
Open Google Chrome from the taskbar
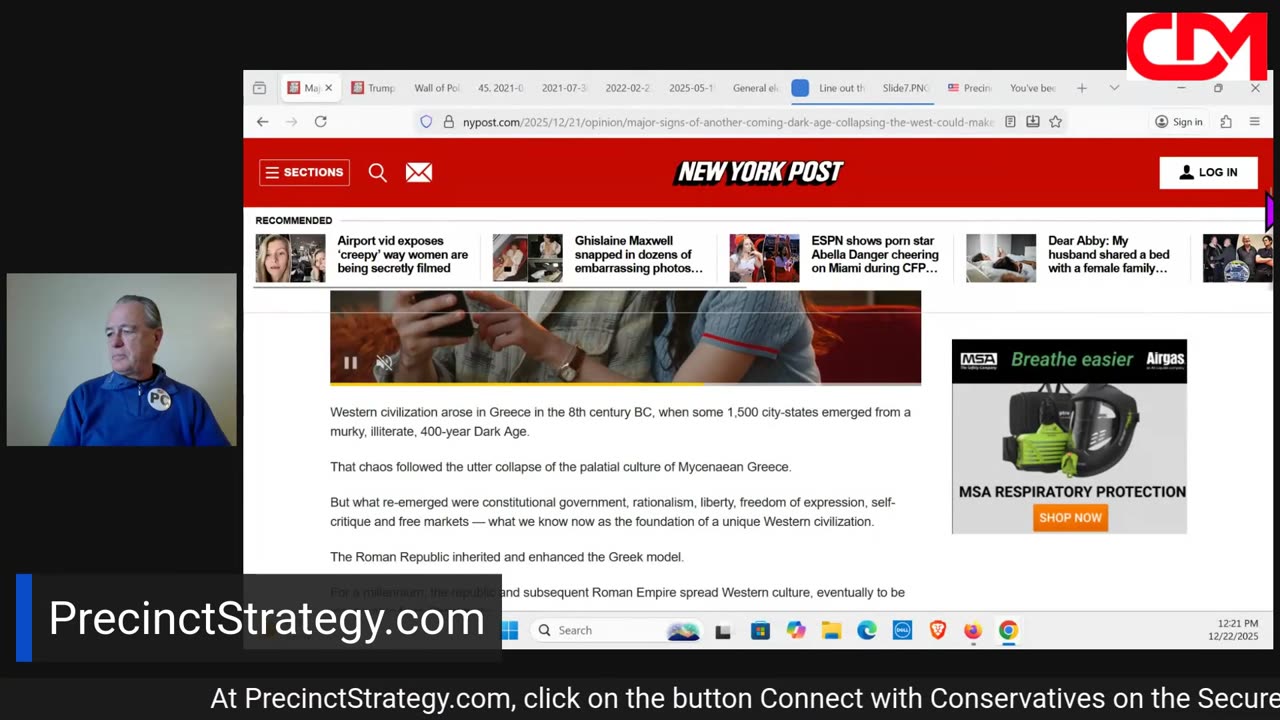(x=1008, y=631)
